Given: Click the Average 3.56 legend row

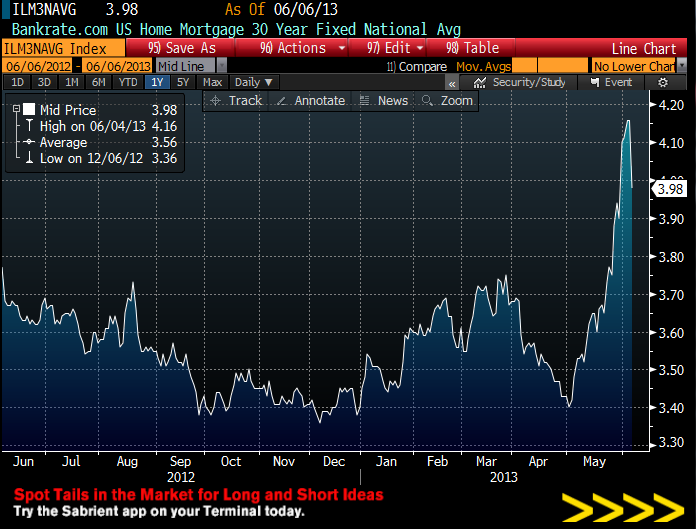Looking at the screenshot, I should [x=102, y=142].
